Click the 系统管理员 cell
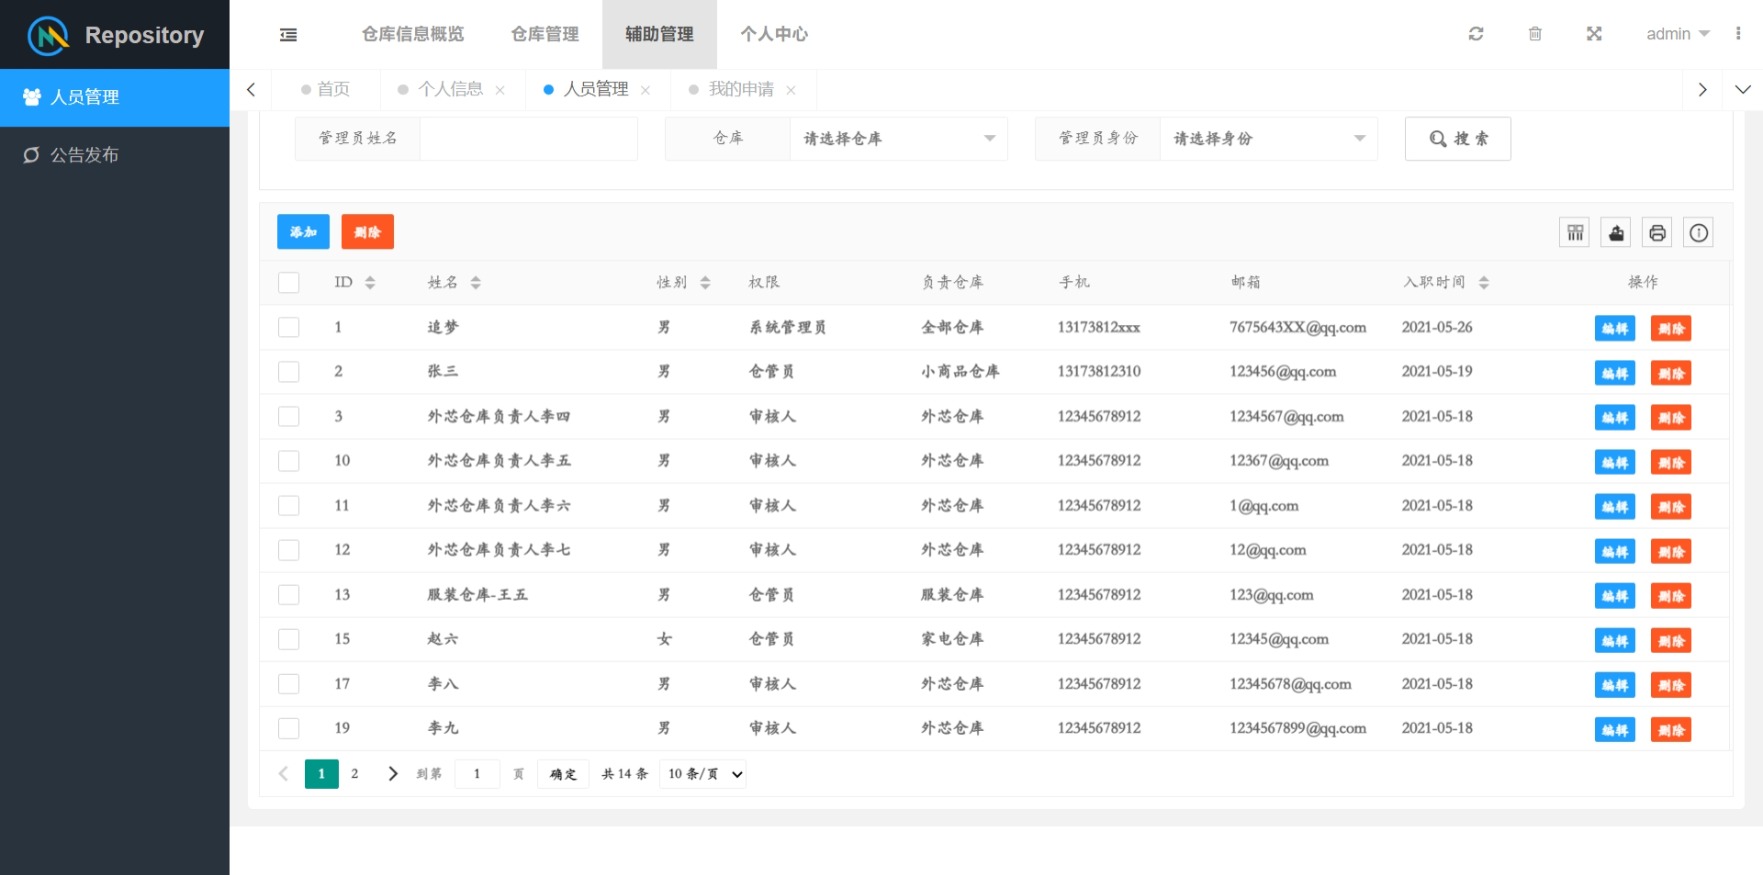1763x875 pixels. coord(788,328)
